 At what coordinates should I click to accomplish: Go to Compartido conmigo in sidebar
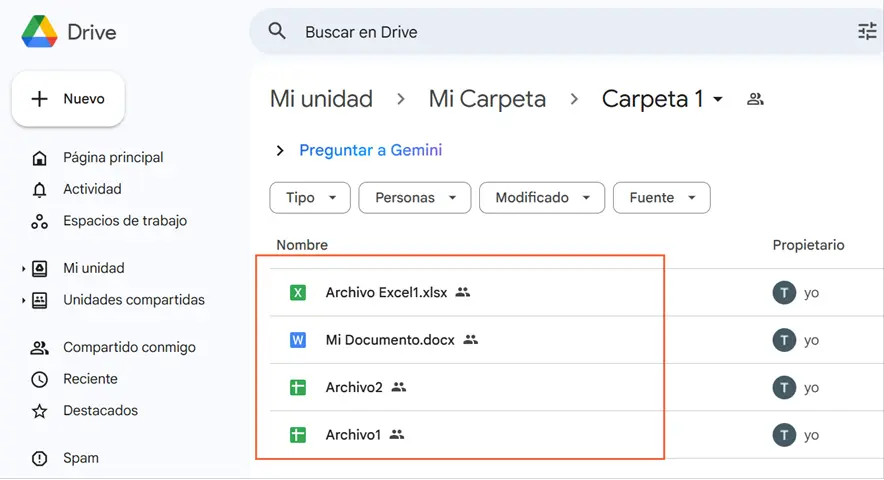[129, 348]
